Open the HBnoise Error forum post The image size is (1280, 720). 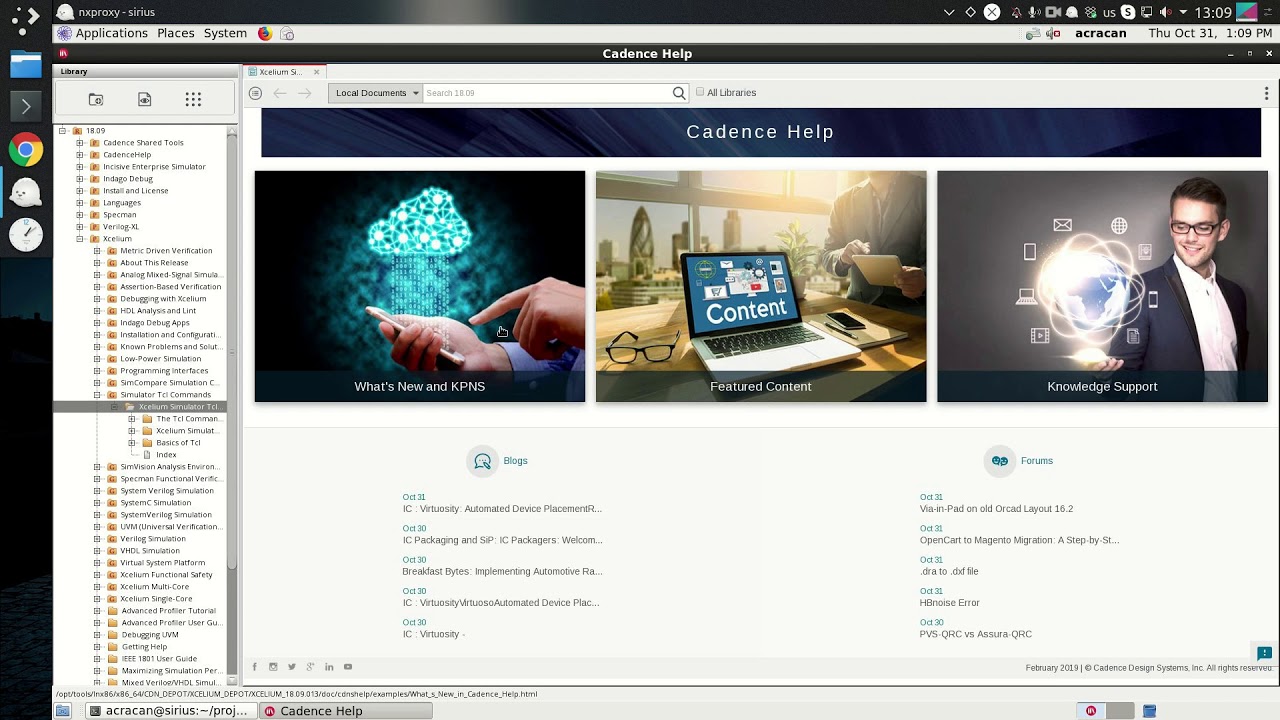coord(950,603)
